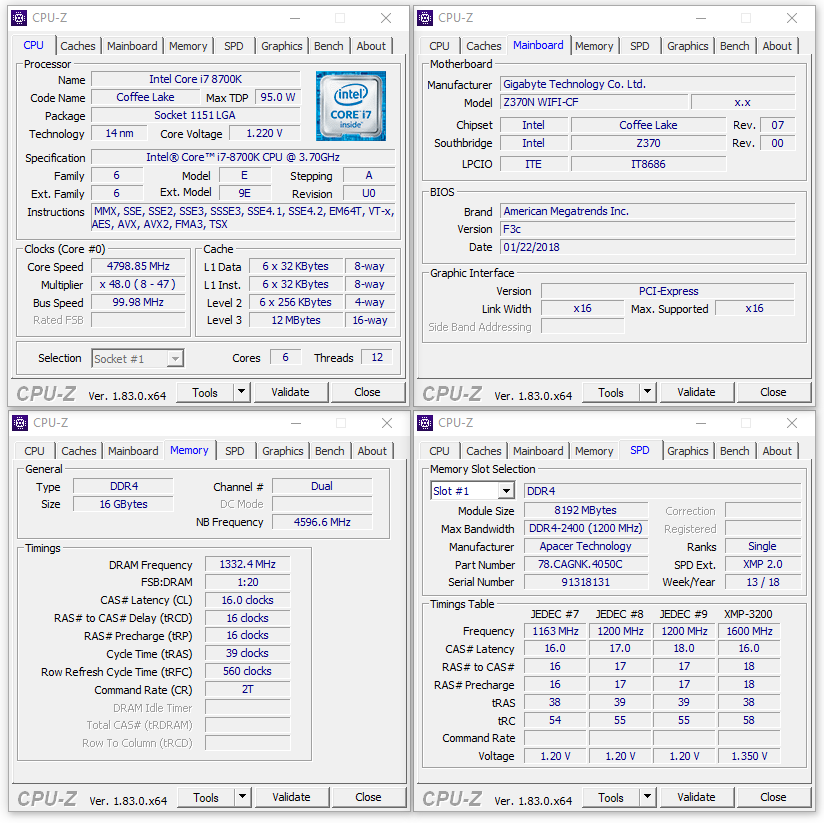Viewport: 824px width, 823px height.
Task: Click the Serial Number 91318131
Action: click(586, 582)
